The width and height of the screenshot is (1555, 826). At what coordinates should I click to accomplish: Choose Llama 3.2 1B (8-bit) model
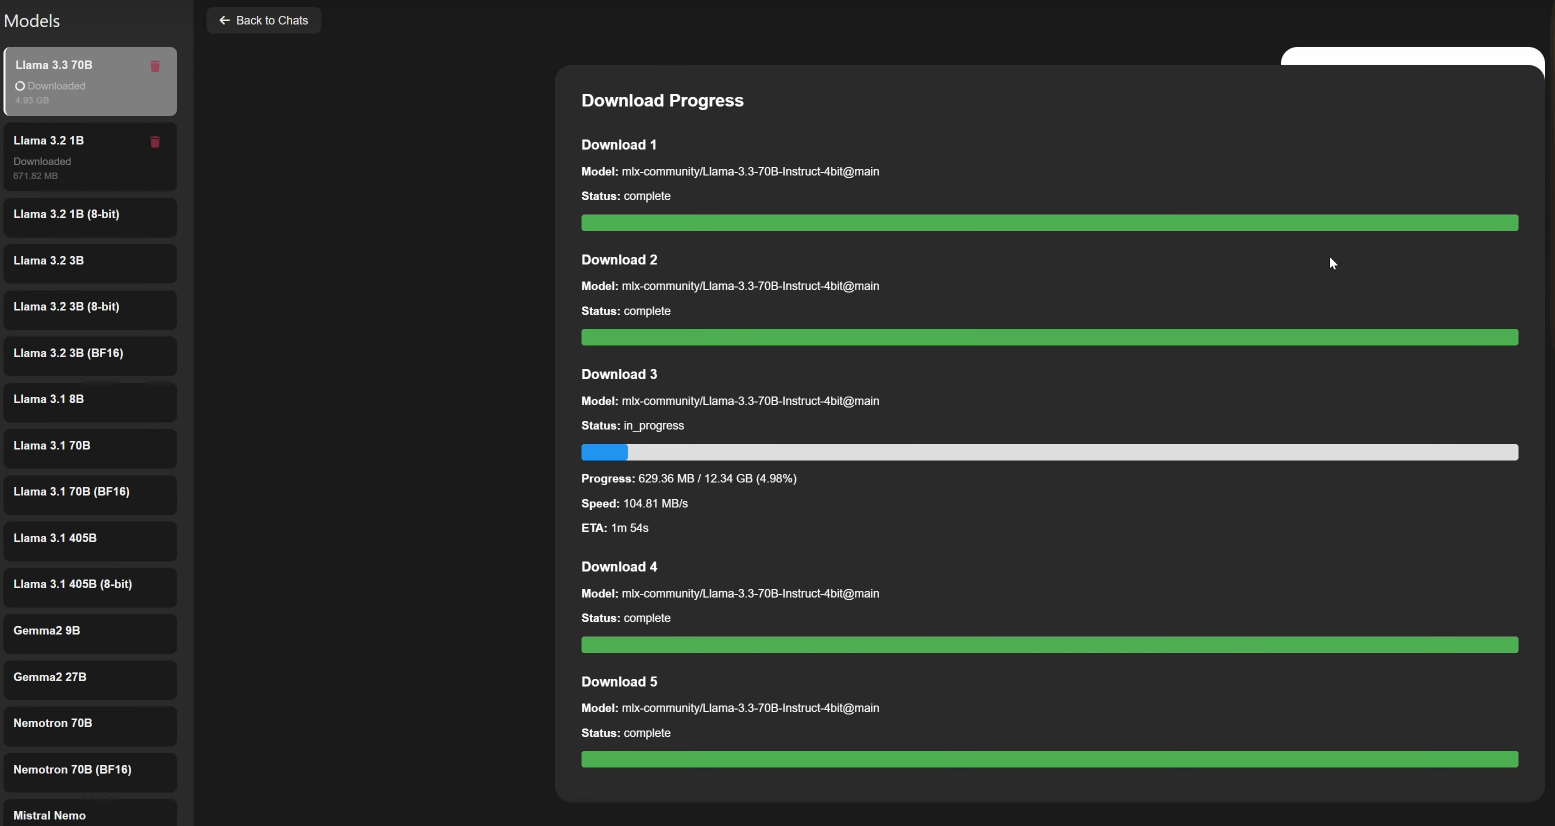pyautogui.click(x=90, y=217)
